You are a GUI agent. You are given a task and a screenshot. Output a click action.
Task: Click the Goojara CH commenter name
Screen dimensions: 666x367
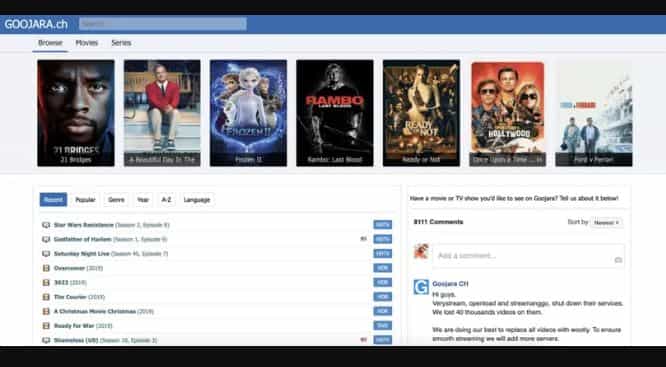(450, 284)
